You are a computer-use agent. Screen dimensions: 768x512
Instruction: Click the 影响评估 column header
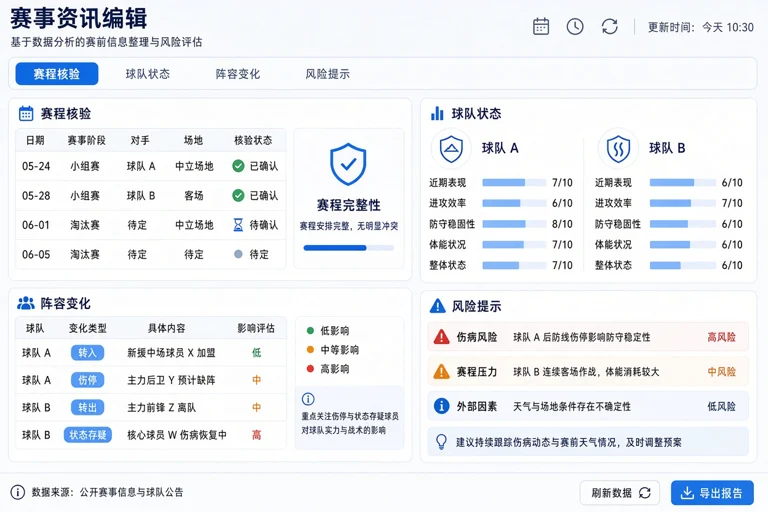coord(256,328)
